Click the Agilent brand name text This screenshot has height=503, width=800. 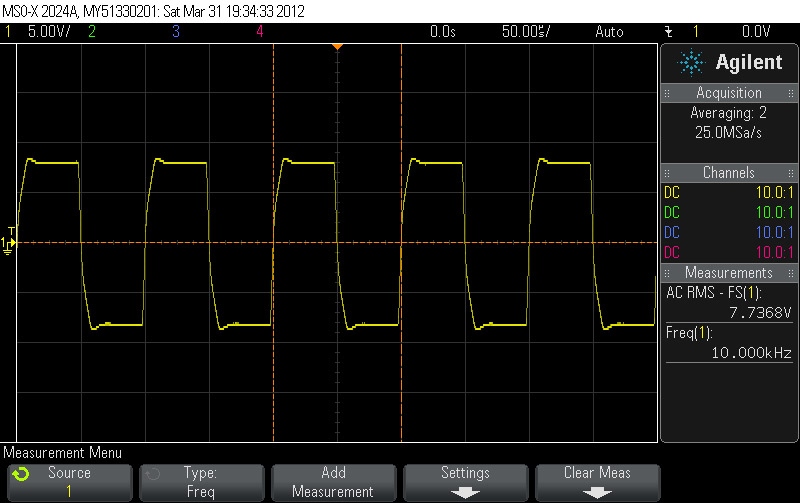tap(749, 63)
